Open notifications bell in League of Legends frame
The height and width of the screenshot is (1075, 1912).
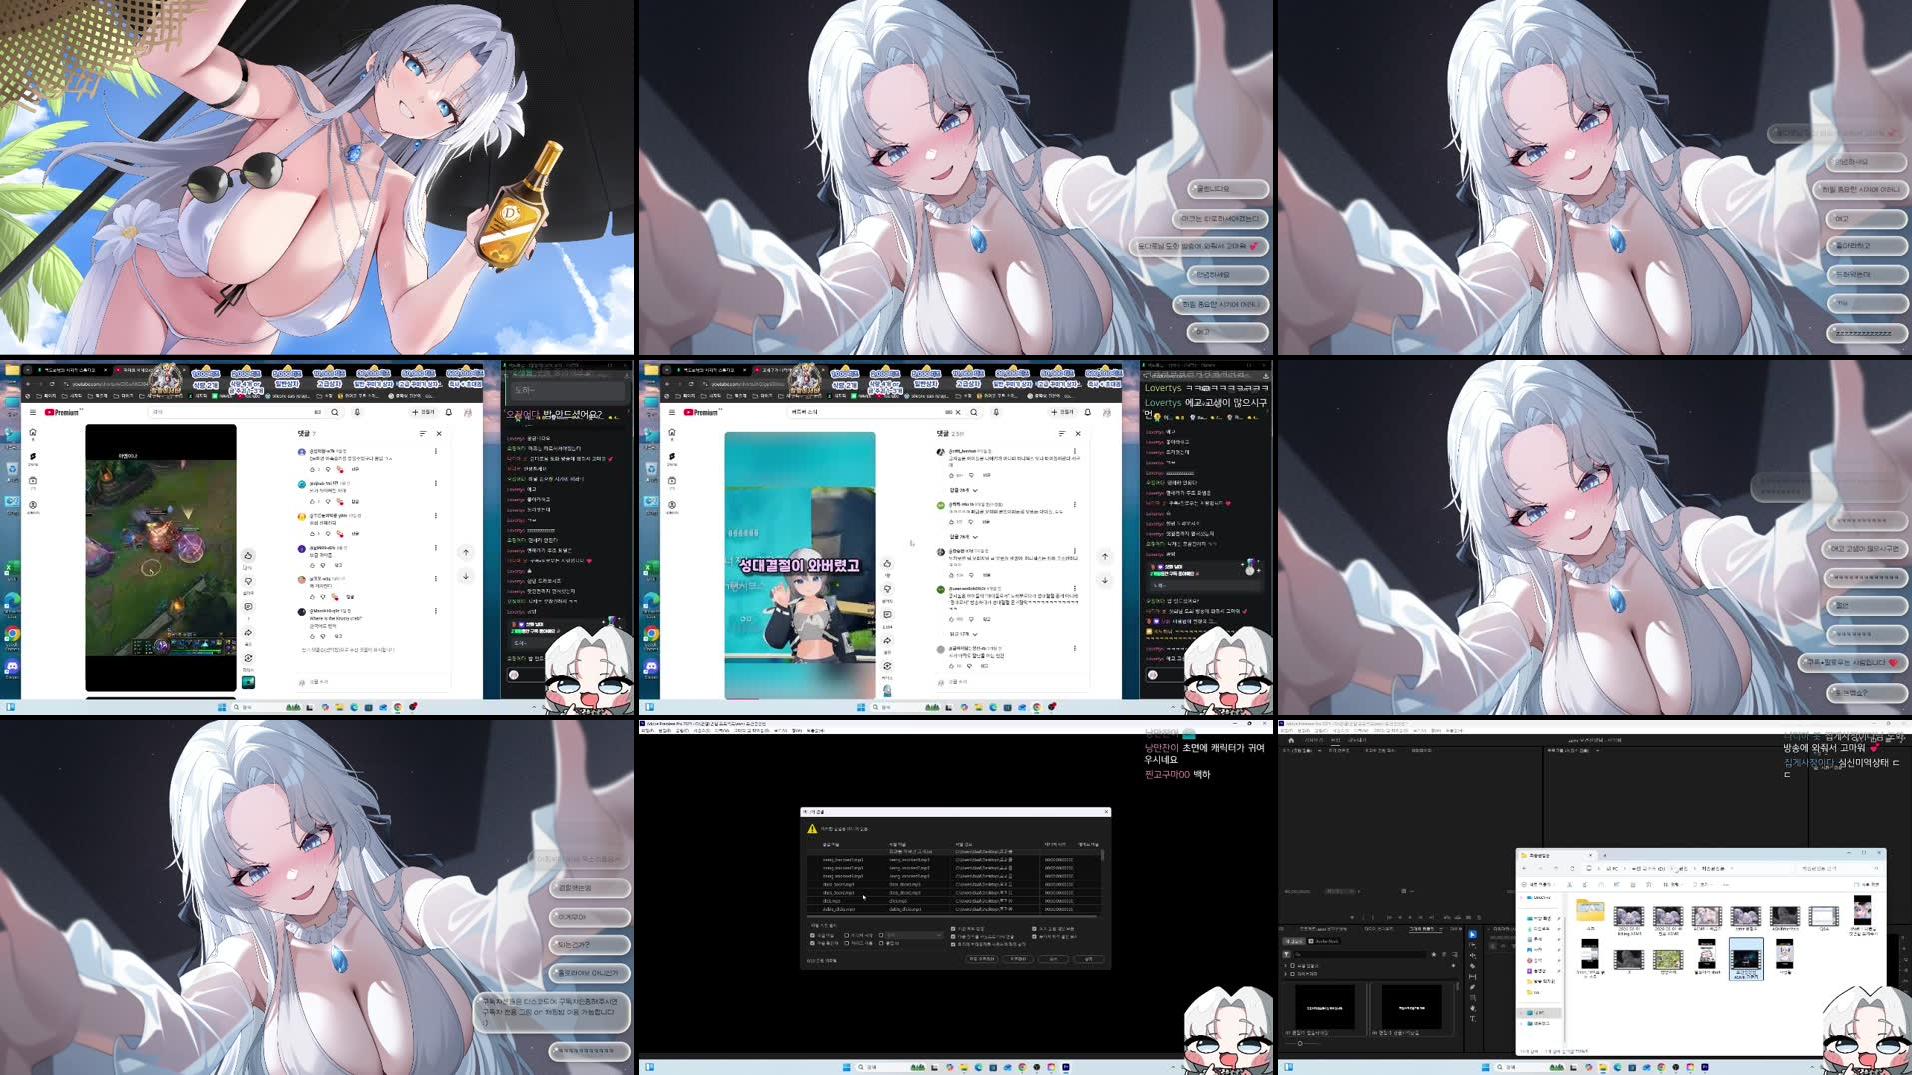click(x=448, y=412)
